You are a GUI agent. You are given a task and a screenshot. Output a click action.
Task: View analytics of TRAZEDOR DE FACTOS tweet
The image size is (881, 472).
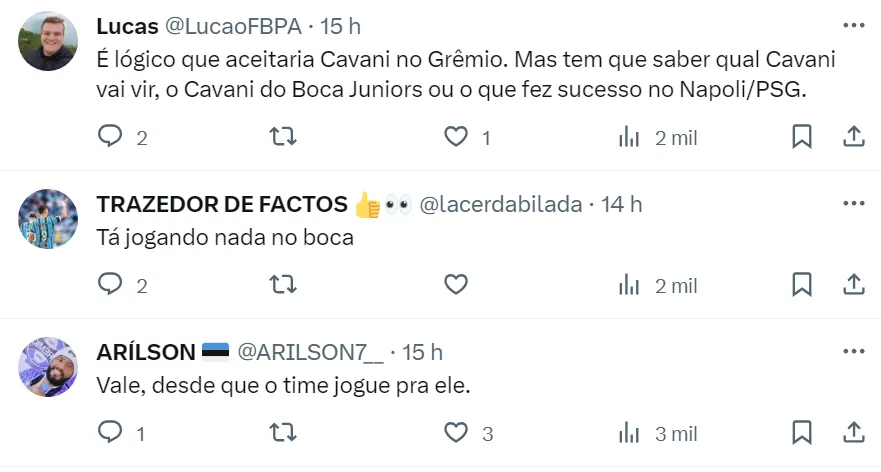[x=629, y=285]
